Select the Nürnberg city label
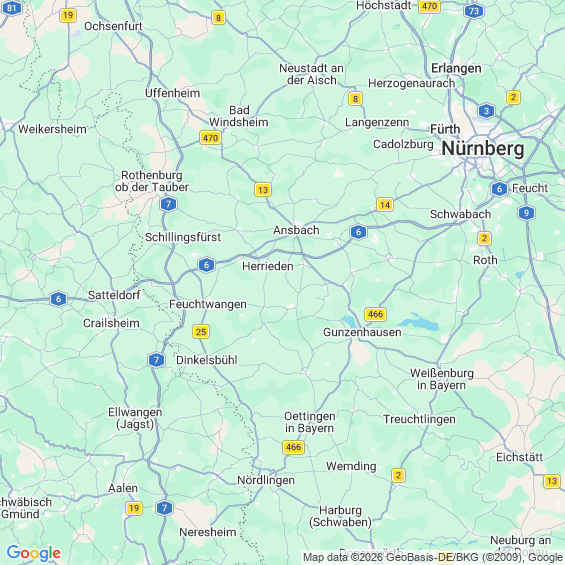This screenshot has width=565, height=565. [x=483, y=148]
